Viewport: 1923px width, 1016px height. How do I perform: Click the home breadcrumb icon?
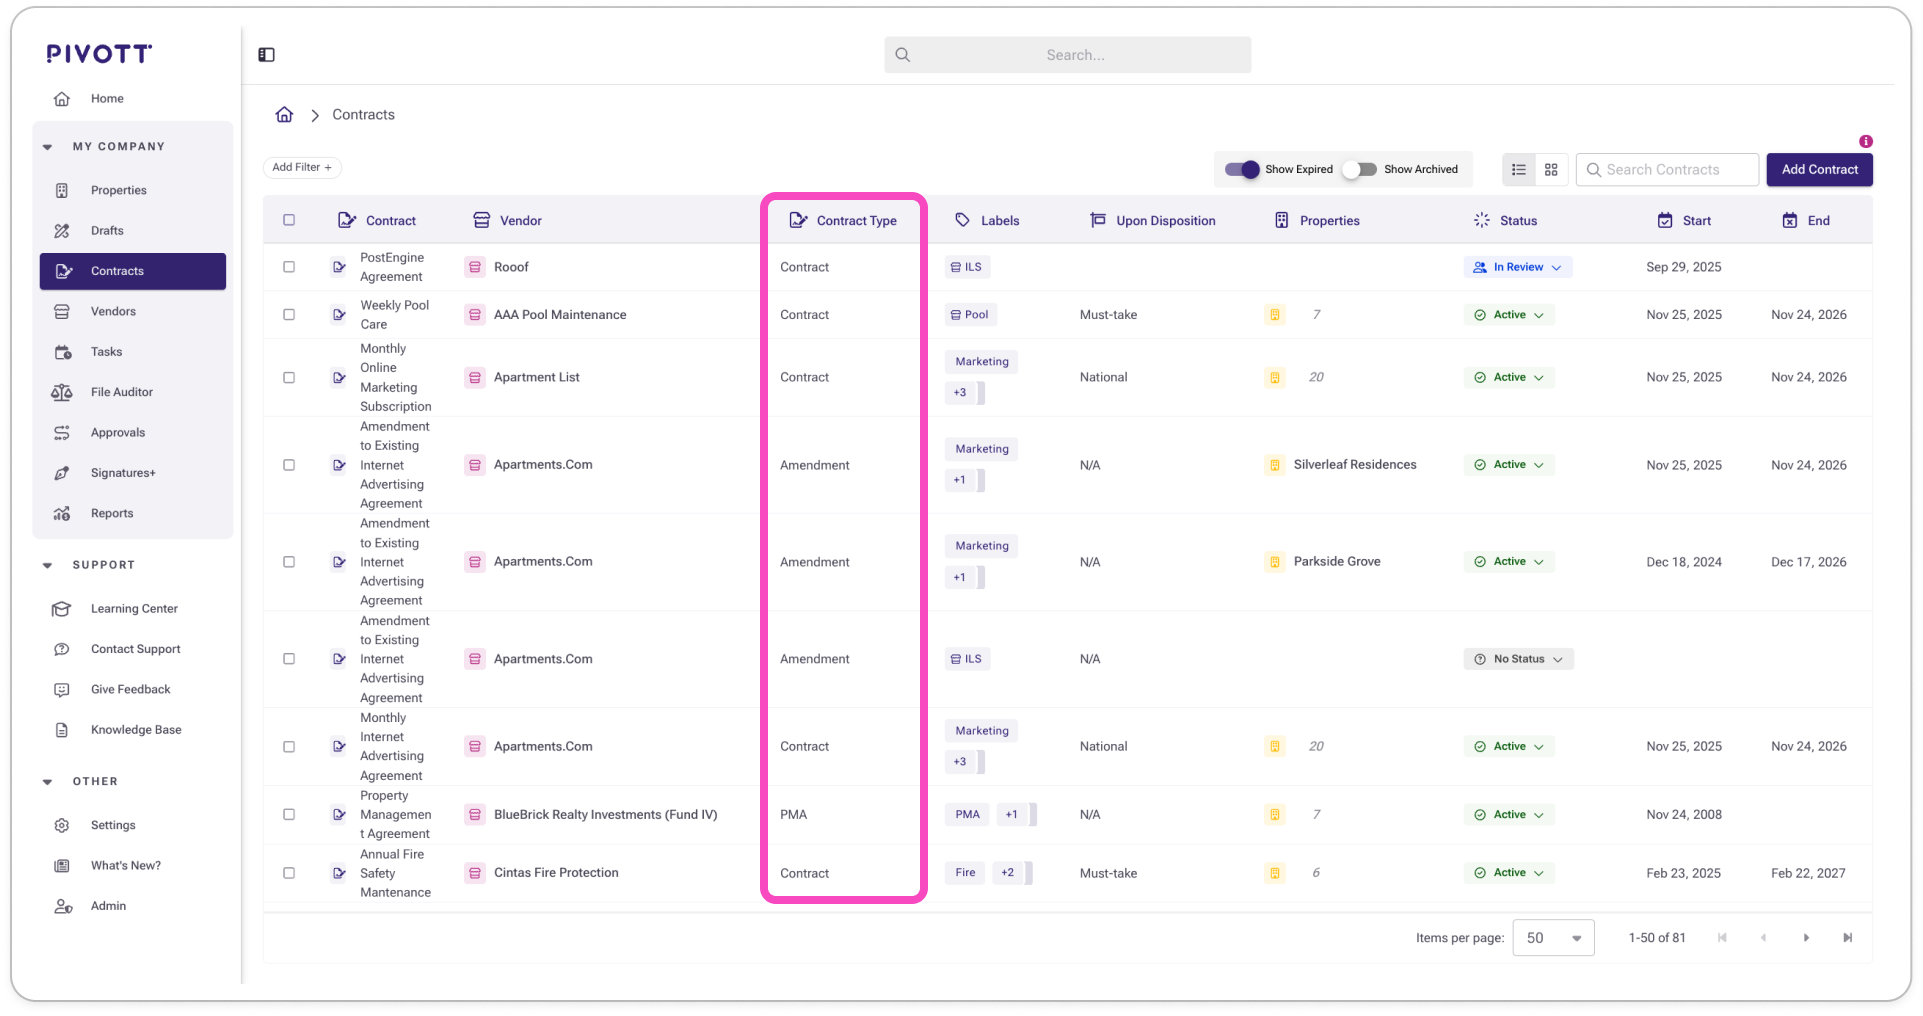284,115
